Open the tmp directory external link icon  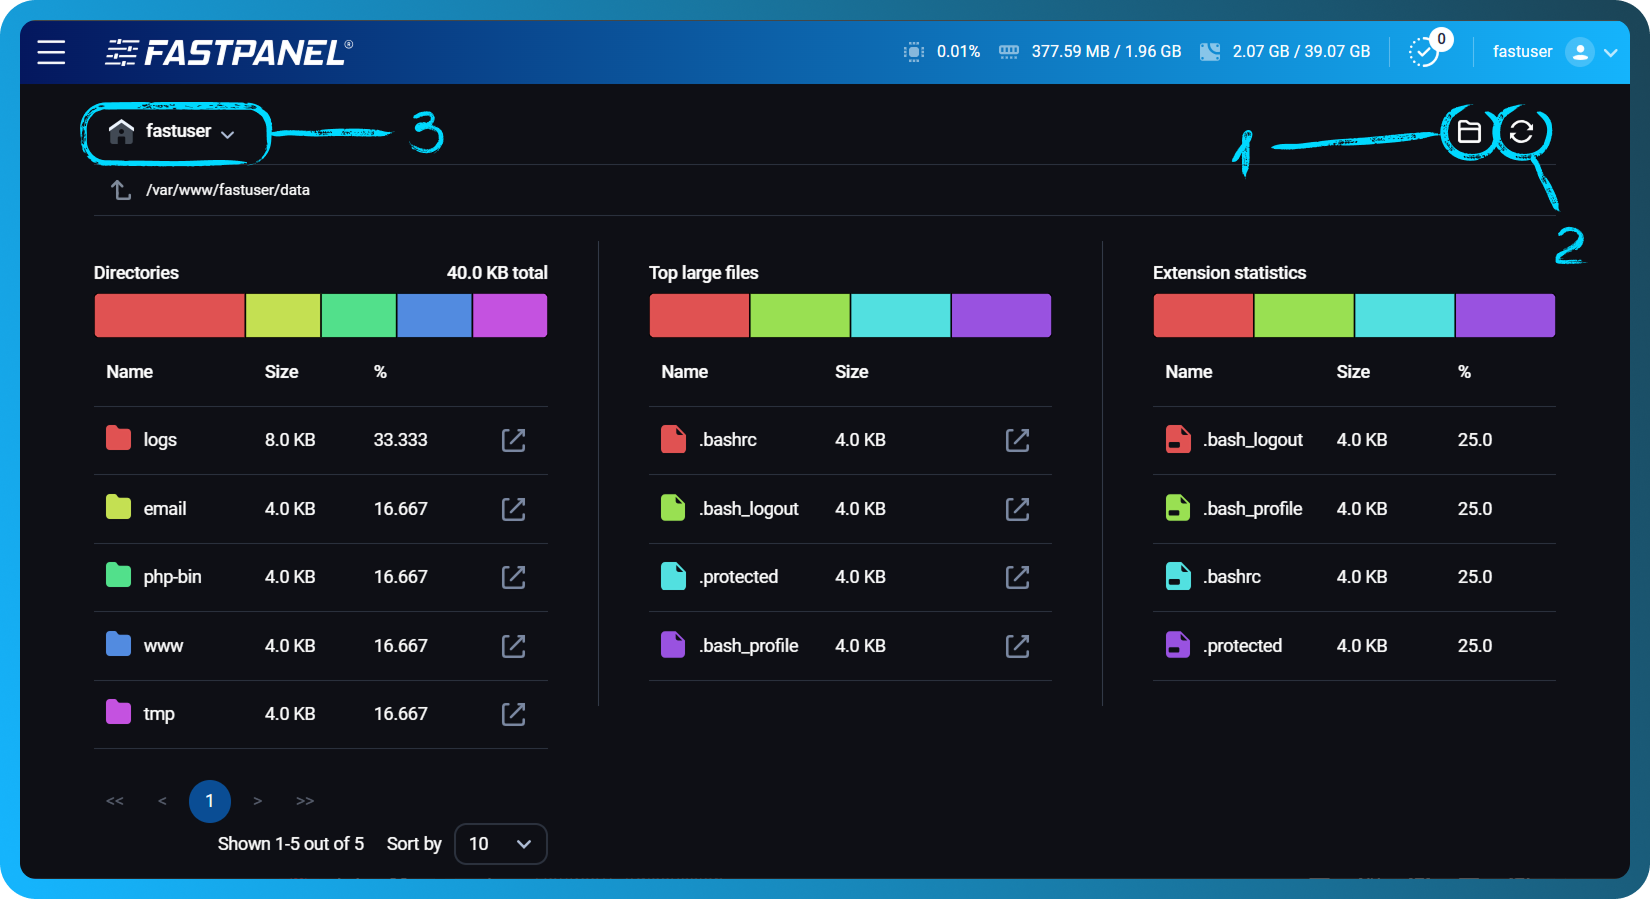tap(513, 714)
